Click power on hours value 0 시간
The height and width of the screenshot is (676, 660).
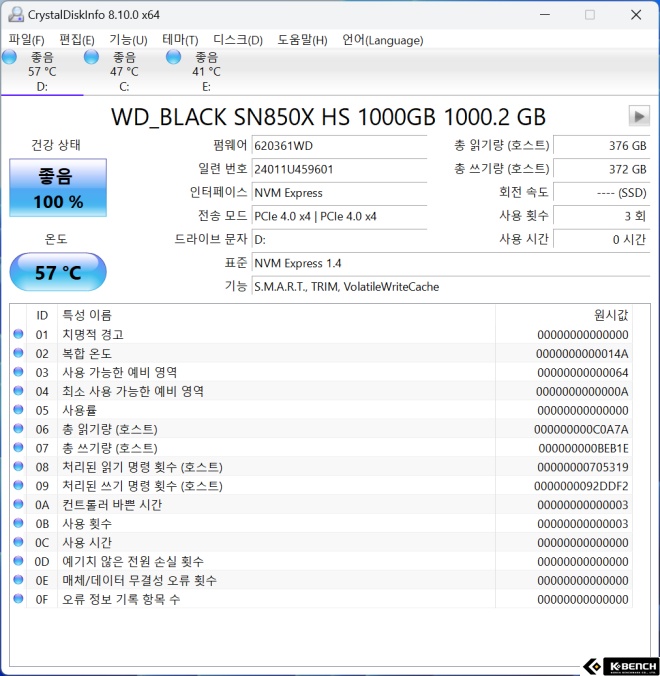coord(601,239)
